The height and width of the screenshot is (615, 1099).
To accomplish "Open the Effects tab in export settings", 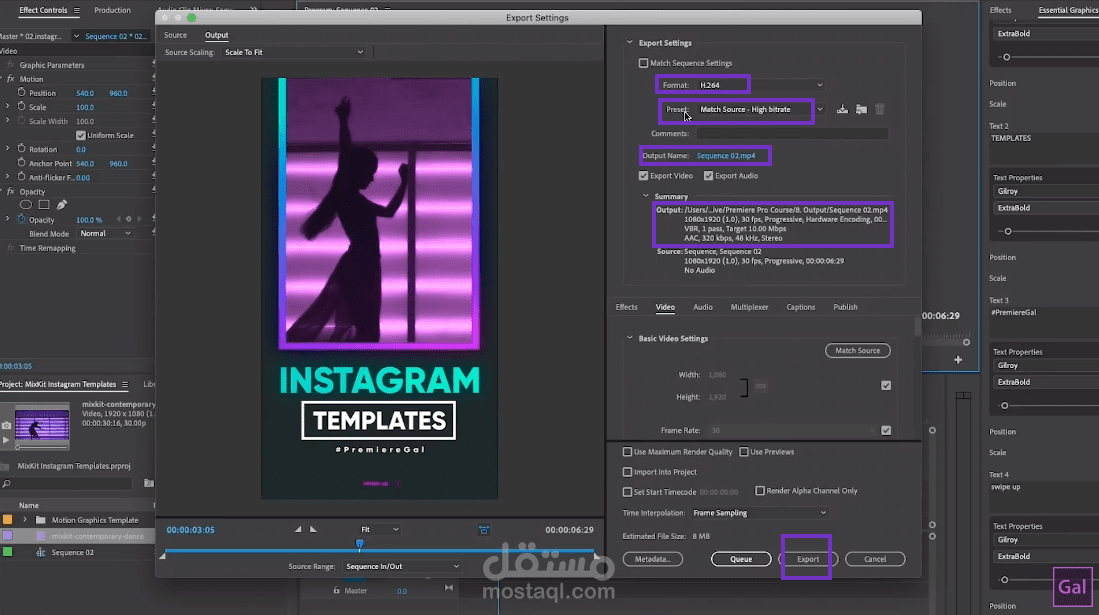I will click(x=627, y=307).
